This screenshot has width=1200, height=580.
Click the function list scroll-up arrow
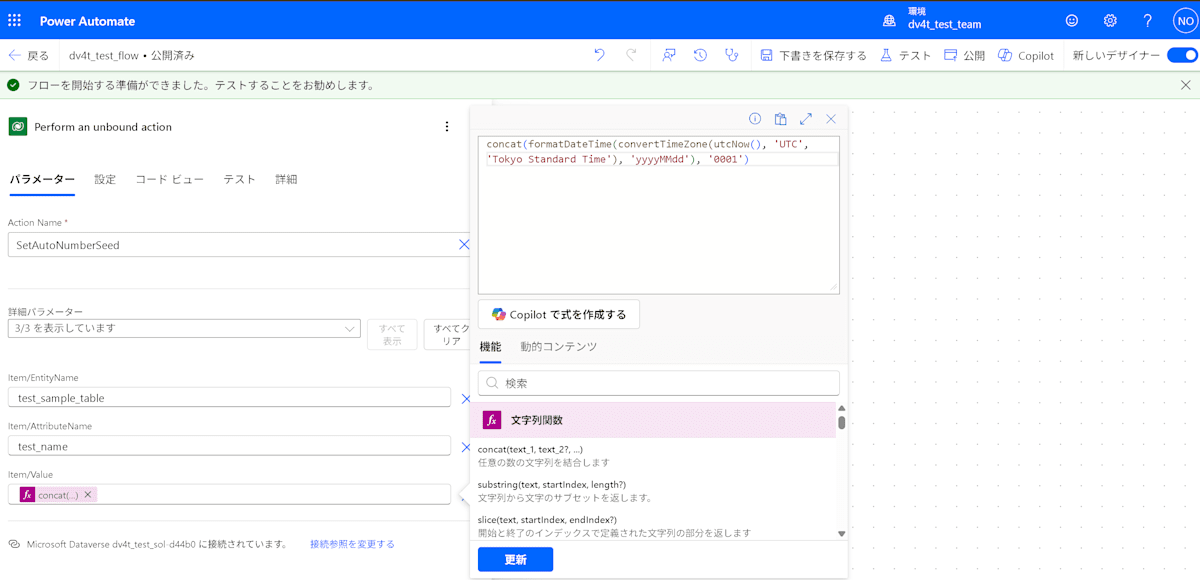[842, 408]
